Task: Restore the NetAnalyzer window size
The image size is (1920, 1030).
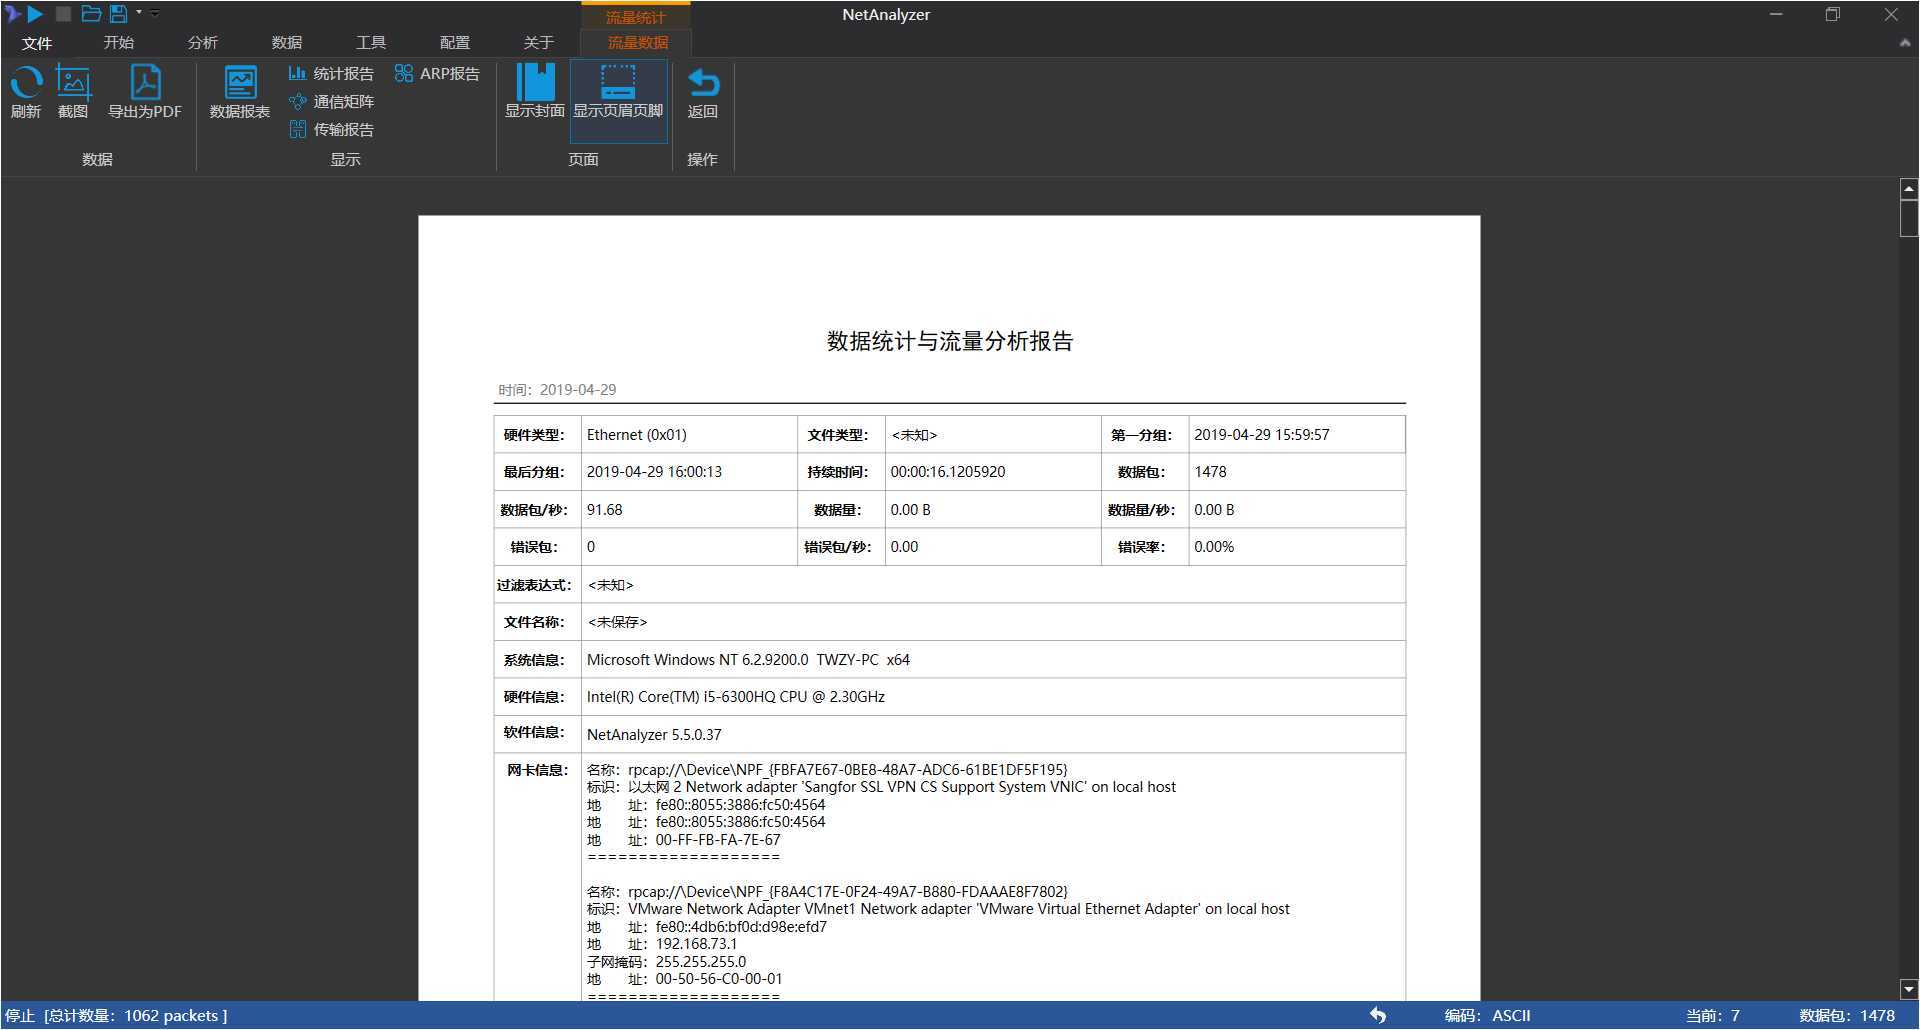Action: (x=1833, y=14)
